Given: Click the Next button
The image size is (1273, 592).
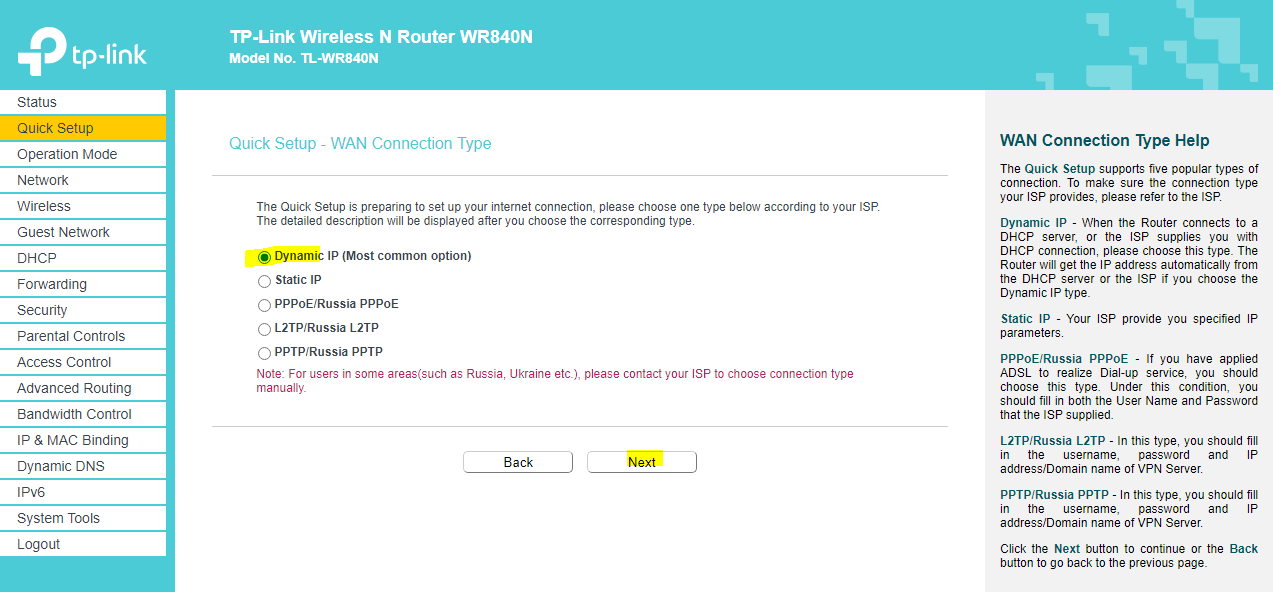Looking at the screenshot, I should (642, 462).
